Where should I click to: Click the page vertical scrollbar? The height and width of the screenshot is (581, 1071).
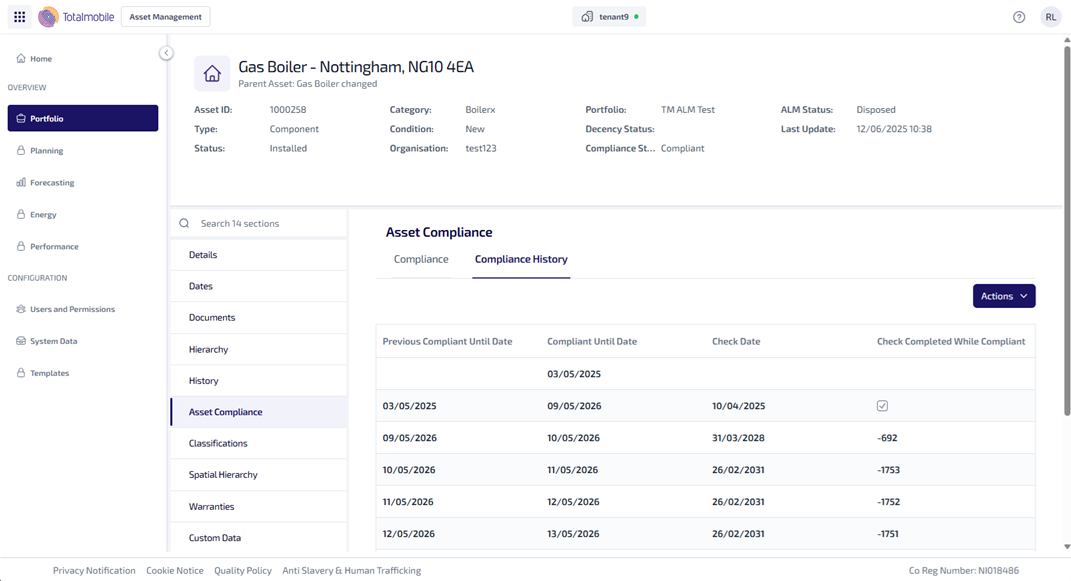tap(1066, 230)
